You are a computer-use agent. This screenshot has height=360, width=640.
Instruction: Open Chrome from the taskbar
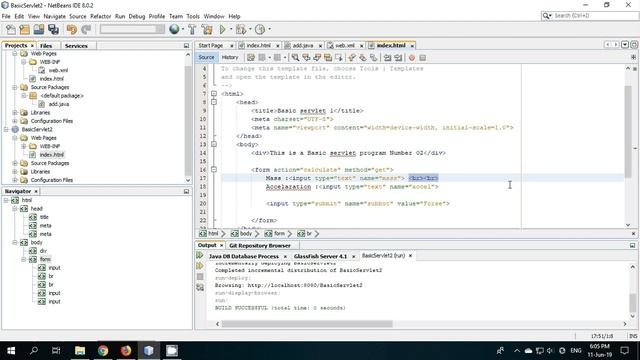103,350
